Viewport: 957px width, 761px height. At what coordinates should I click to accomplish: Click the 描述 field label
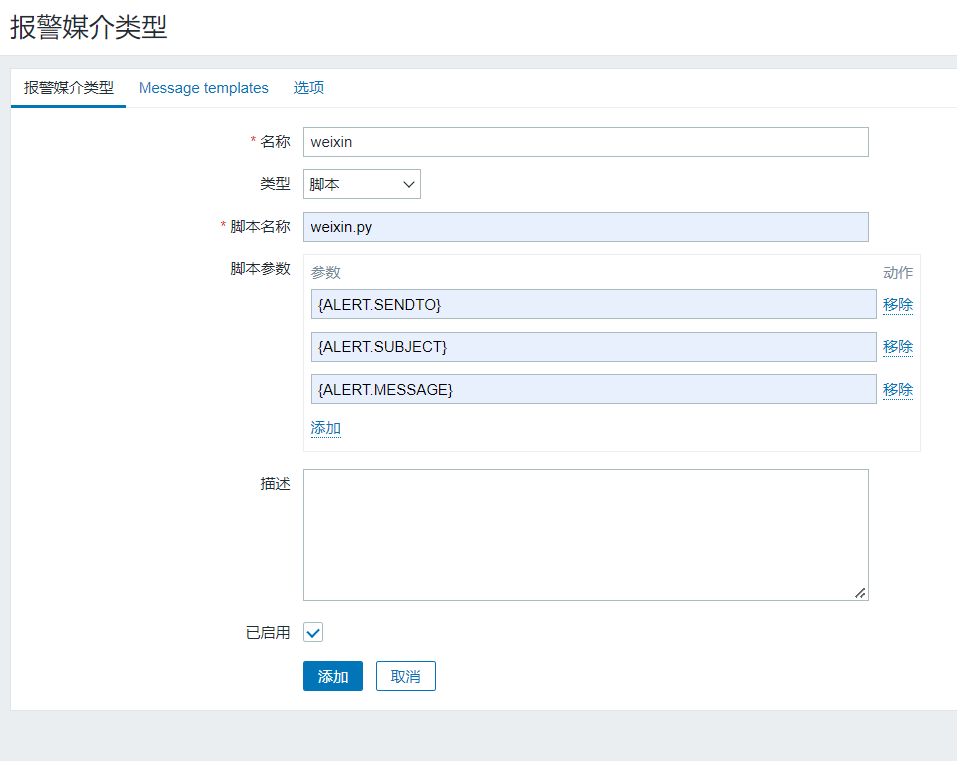(275, 483)
